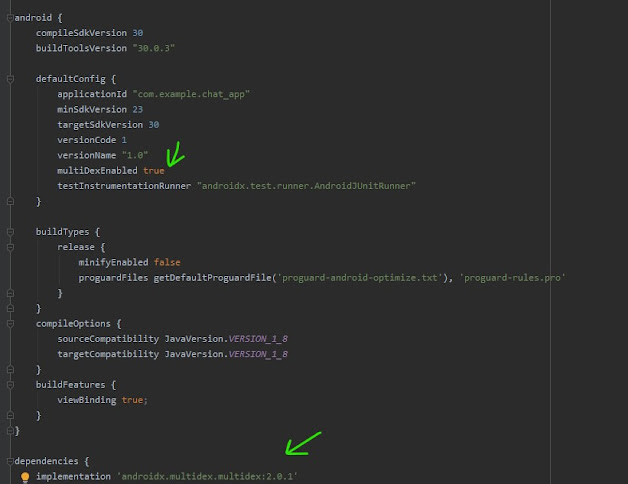Click the multidex dependency string 'androidx.multidex.multidex:2.0.1'
The height and width of the screenshot is (484, 628).
[x=207, y=477]
